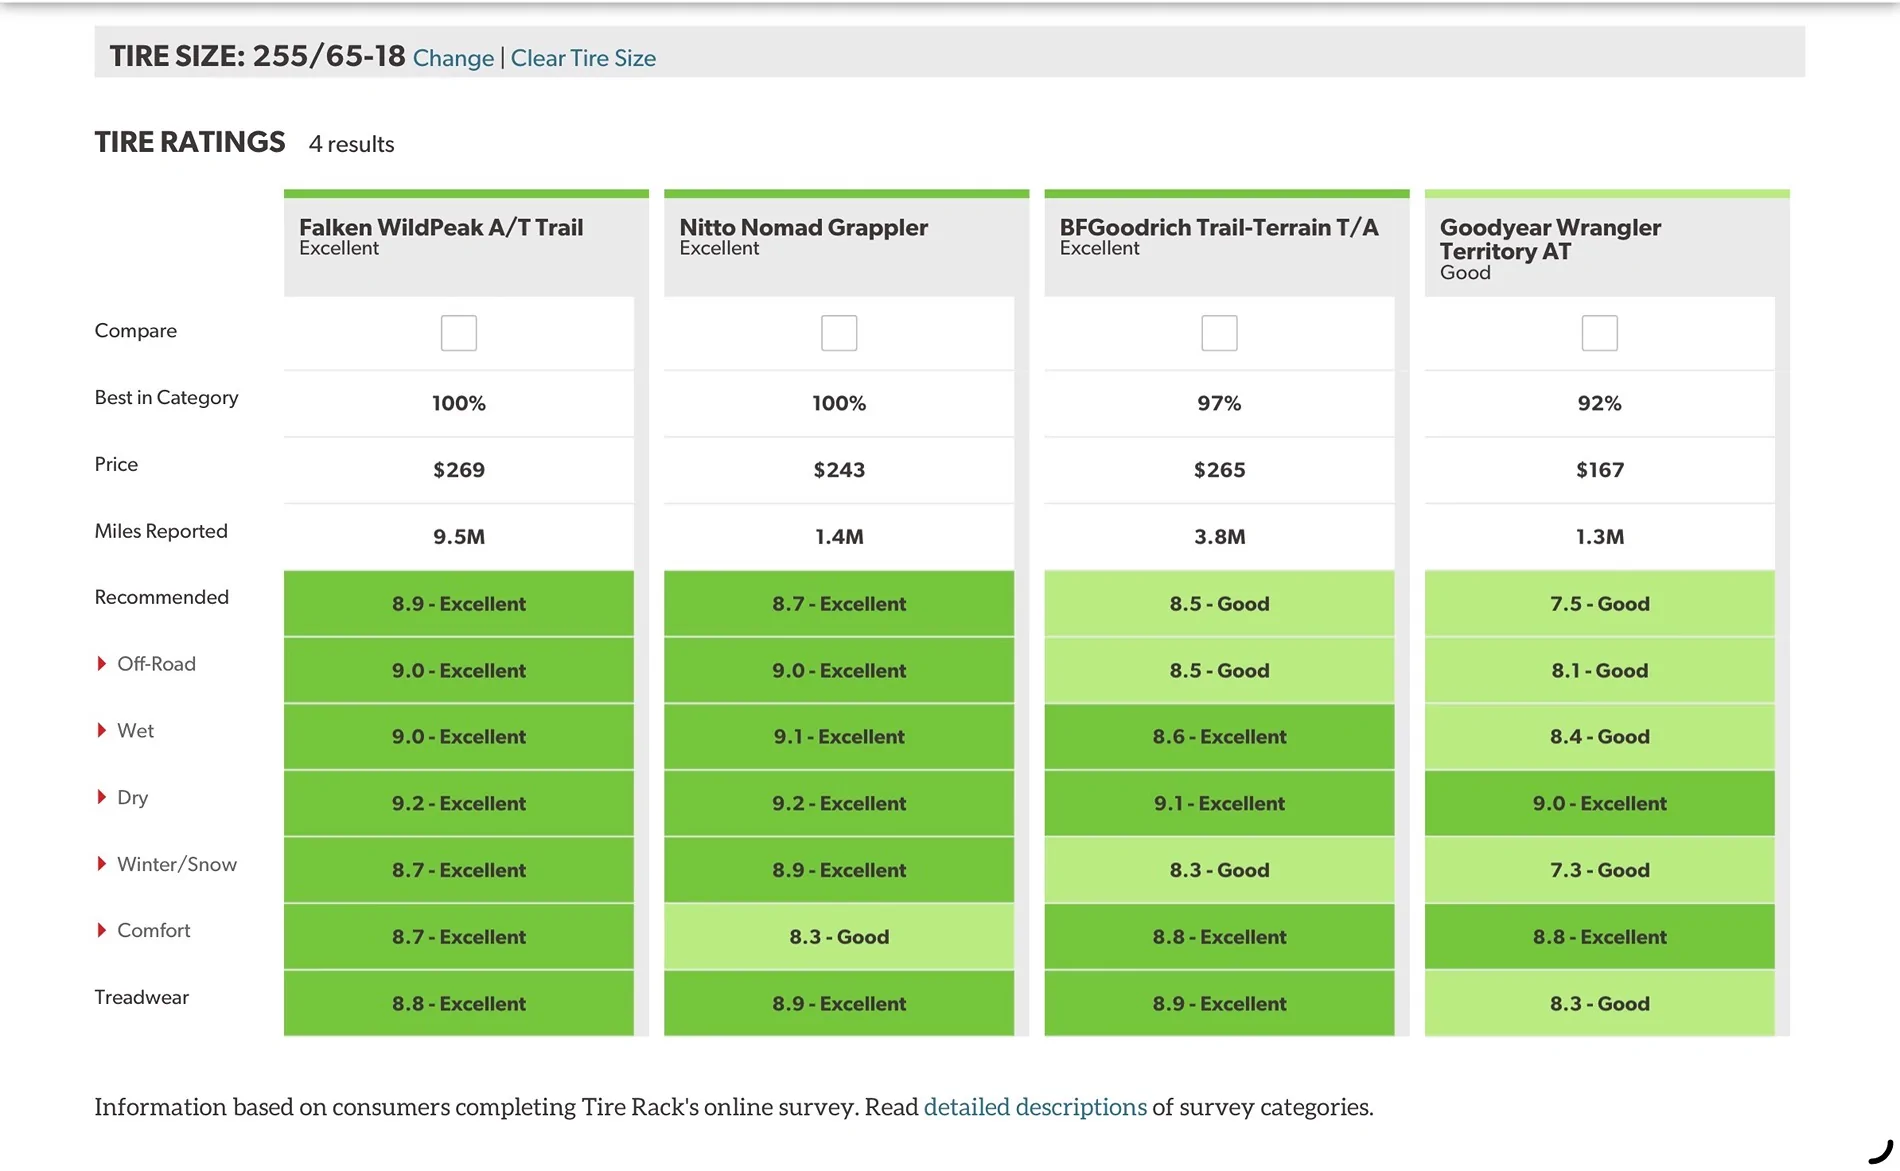The image size is (1900, 1171).
Task: Expand the Comfort rating category
Action: point(143,931)
